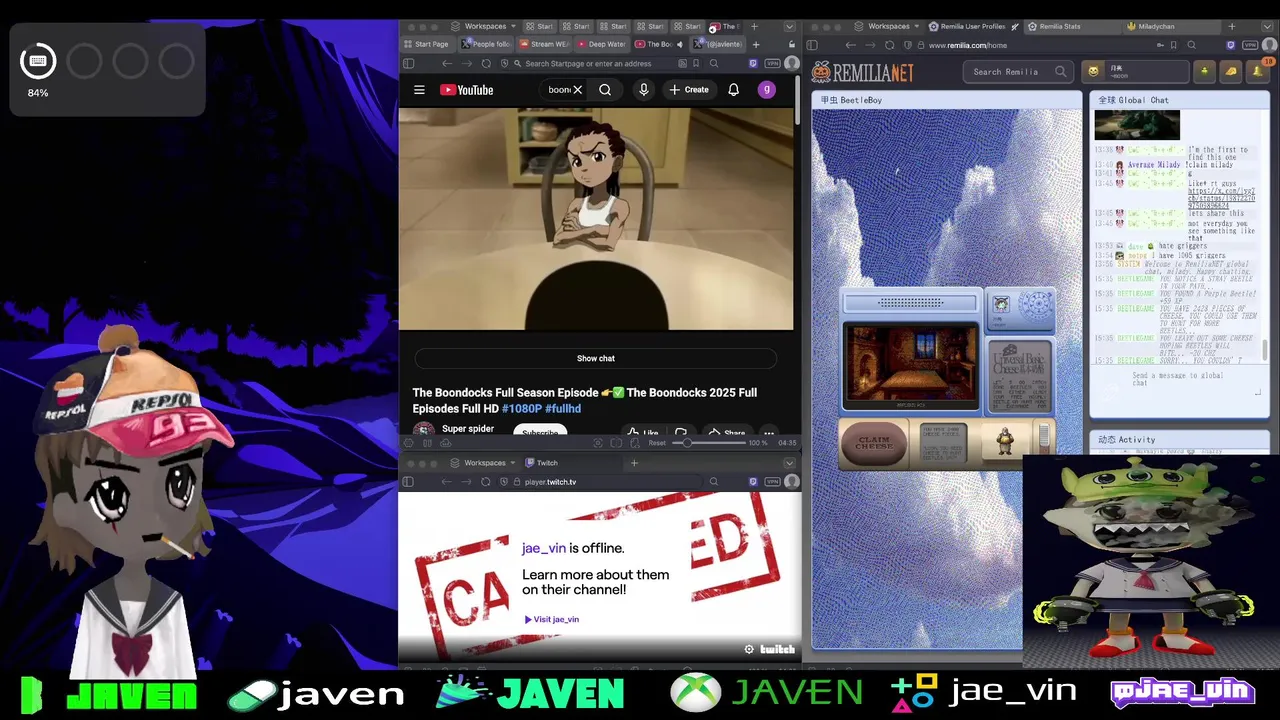Open the YouTube account avatar menu
The height and width of the screenshot is (720, 1280).
(x=767, y=90)
